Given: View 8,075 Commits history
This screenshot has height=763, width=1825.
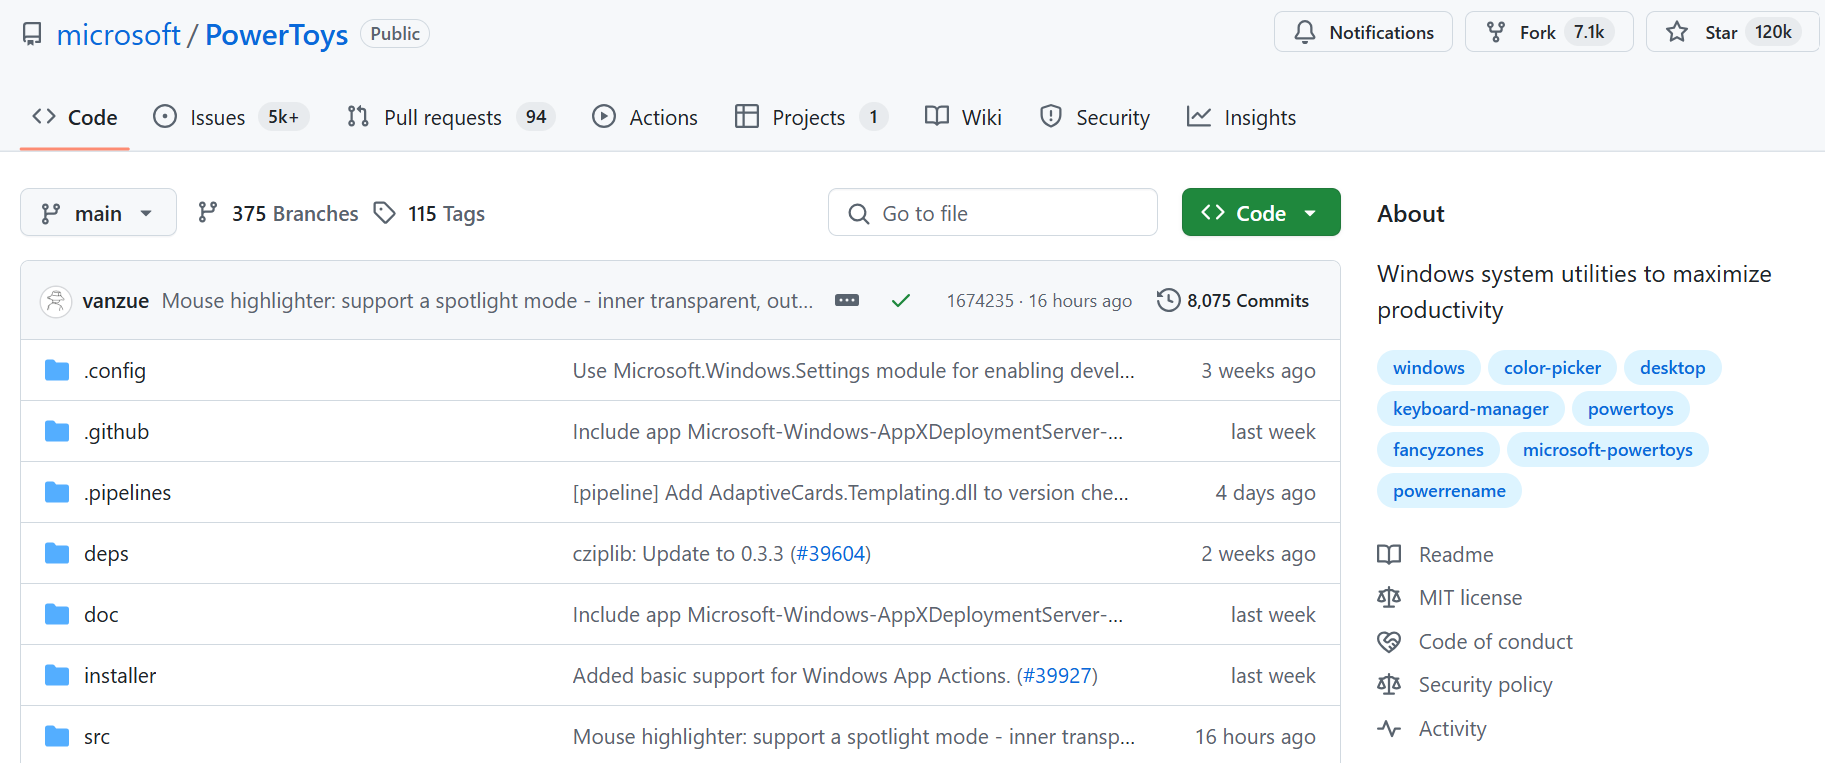Looking at the screenshot, I should click(x=1233, y=301).
